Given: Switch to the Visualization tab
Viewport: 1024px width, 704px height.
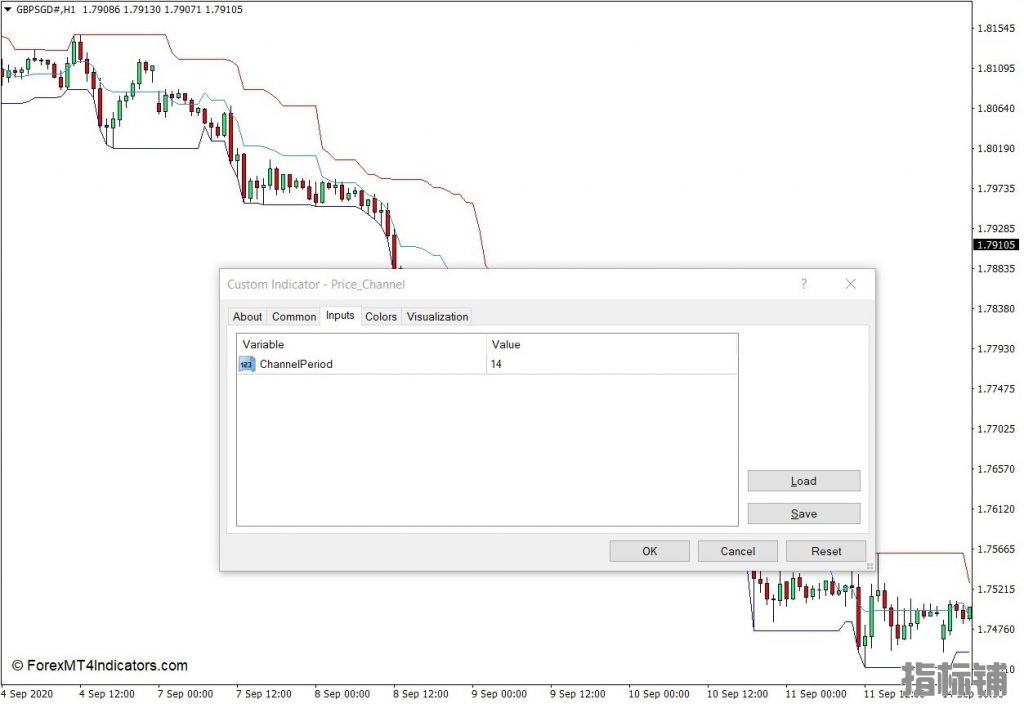Looking at the screenshot, I should 438,317.
